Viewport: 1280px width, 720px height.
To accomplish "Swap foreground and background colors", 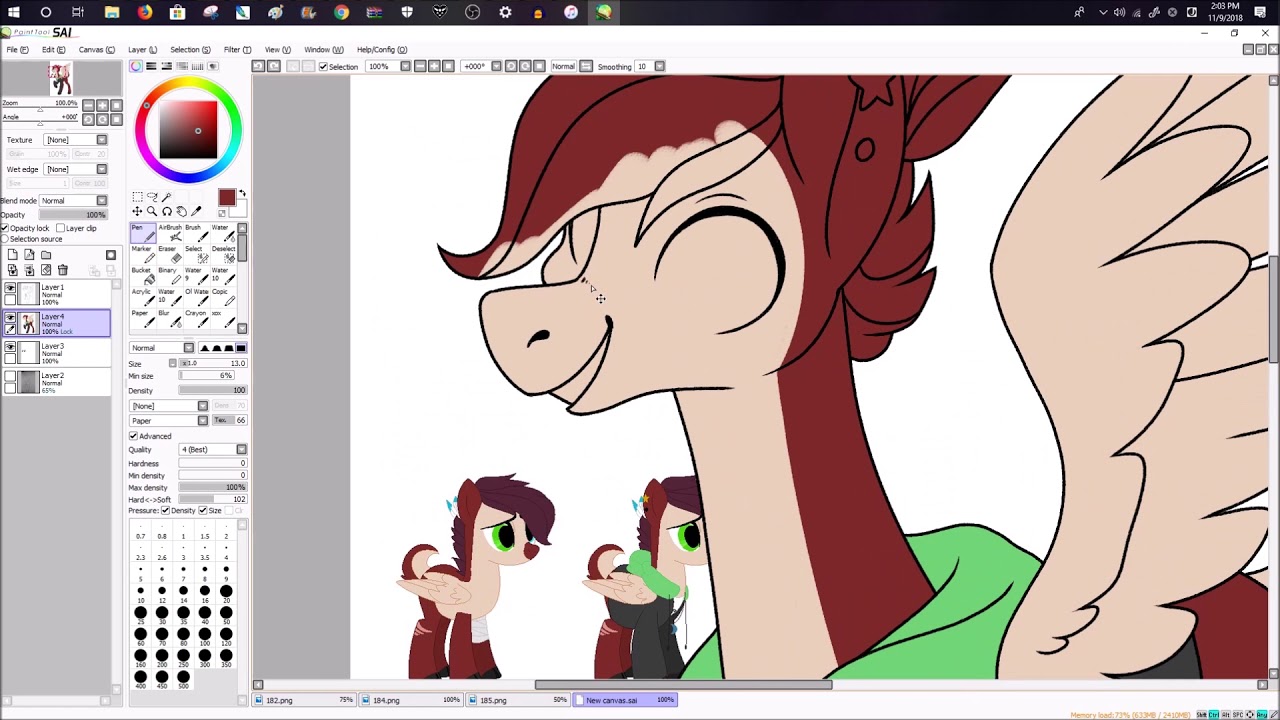I will coord(242,194).
